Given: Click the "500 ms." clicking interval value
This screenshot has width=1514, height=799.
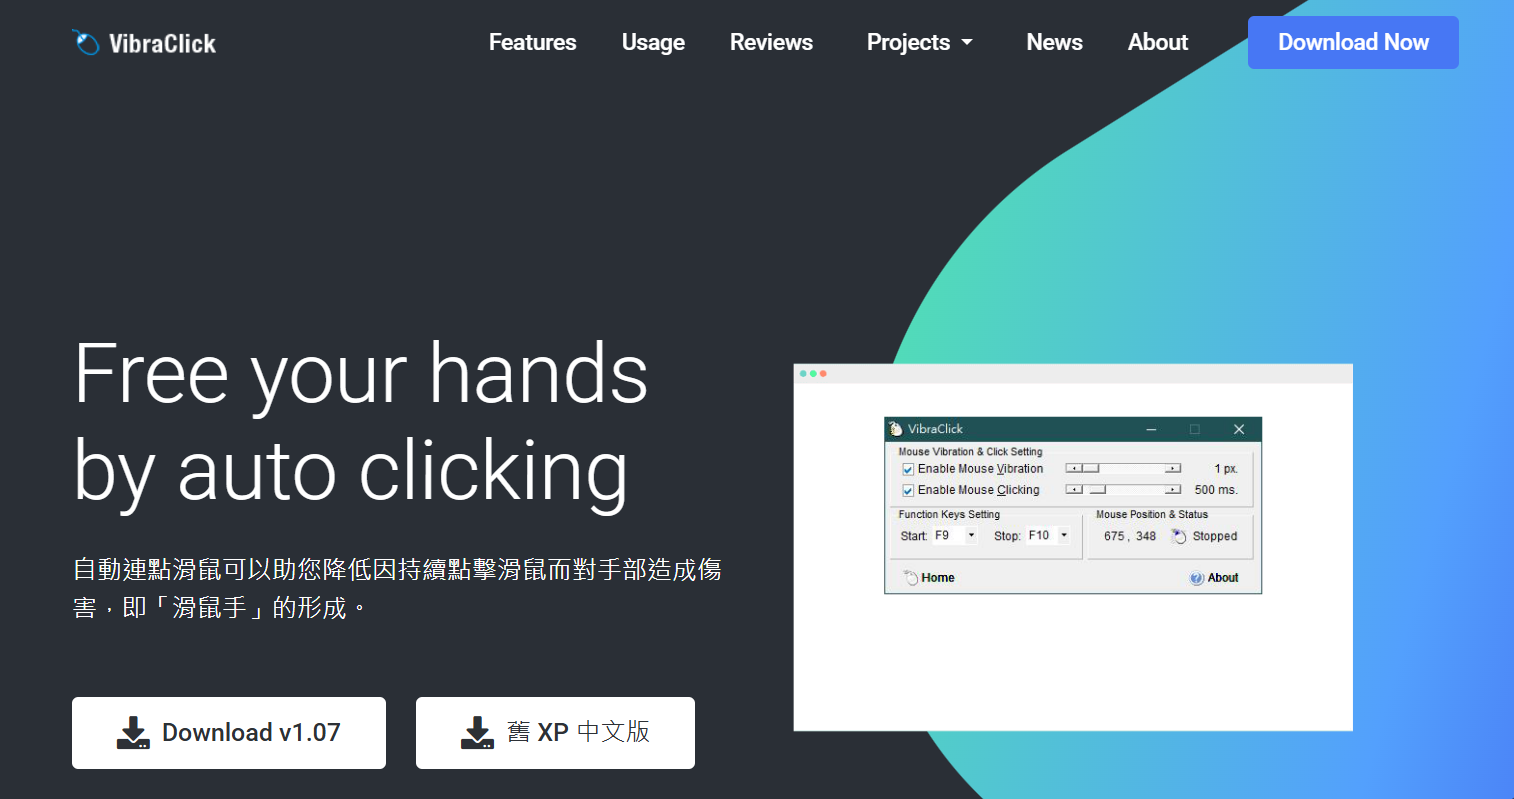Looking at the screenshot, I should point(1216,490).
